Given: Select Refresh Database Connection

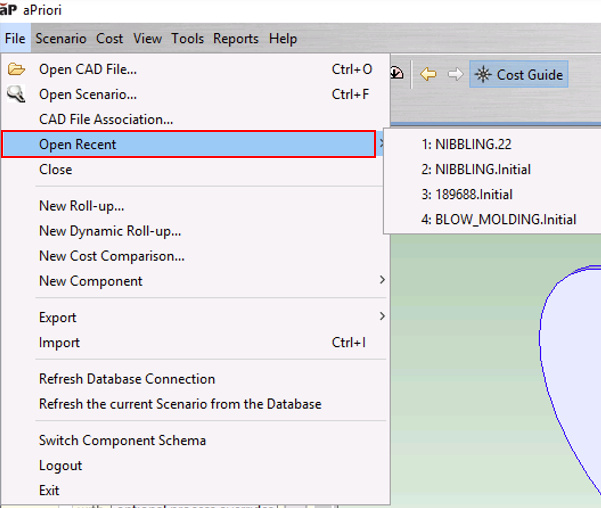Looking at the screenshot, I should coord(195,379).
